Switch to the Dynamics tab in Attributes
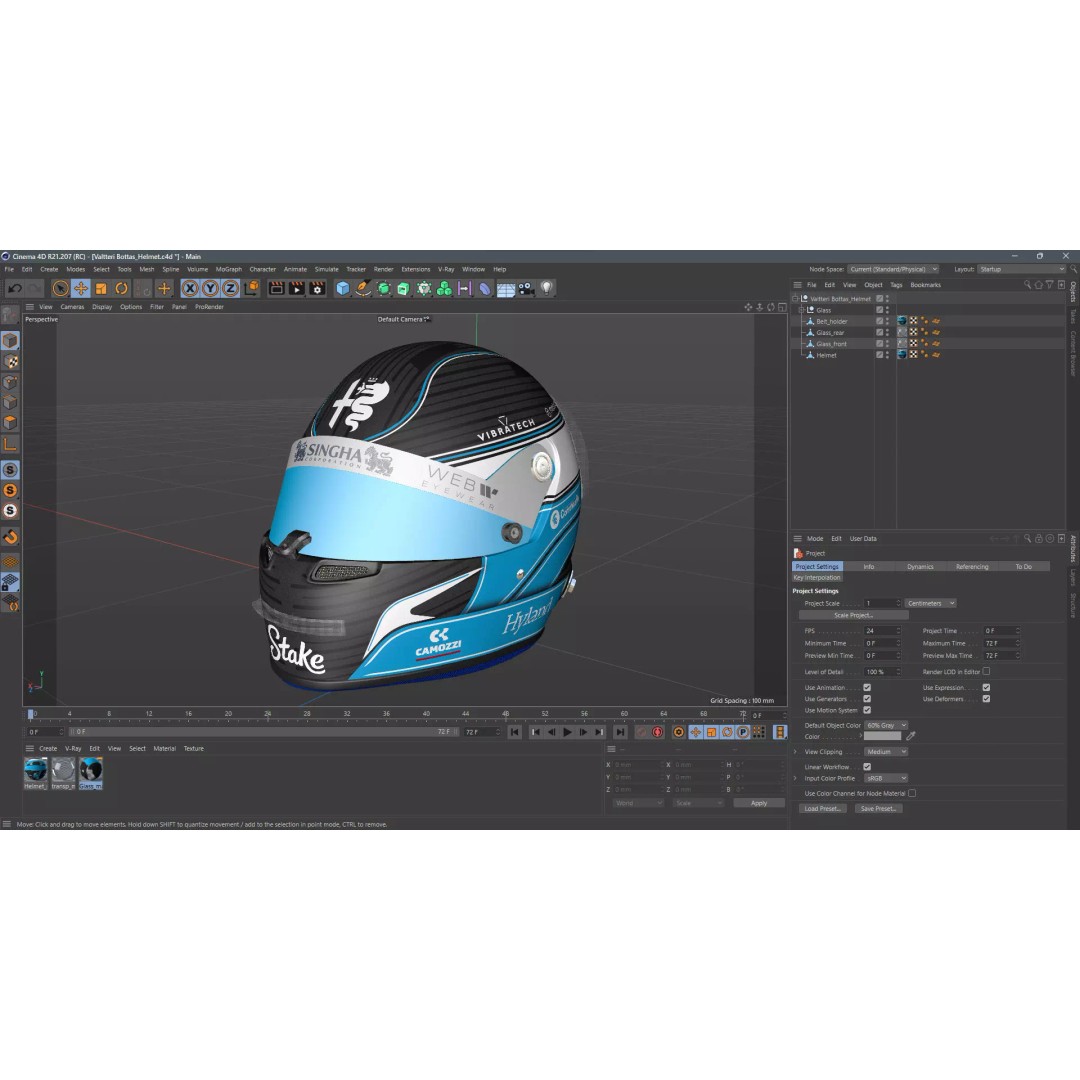Screen dimensions: 1080x1080 point(919,566)
